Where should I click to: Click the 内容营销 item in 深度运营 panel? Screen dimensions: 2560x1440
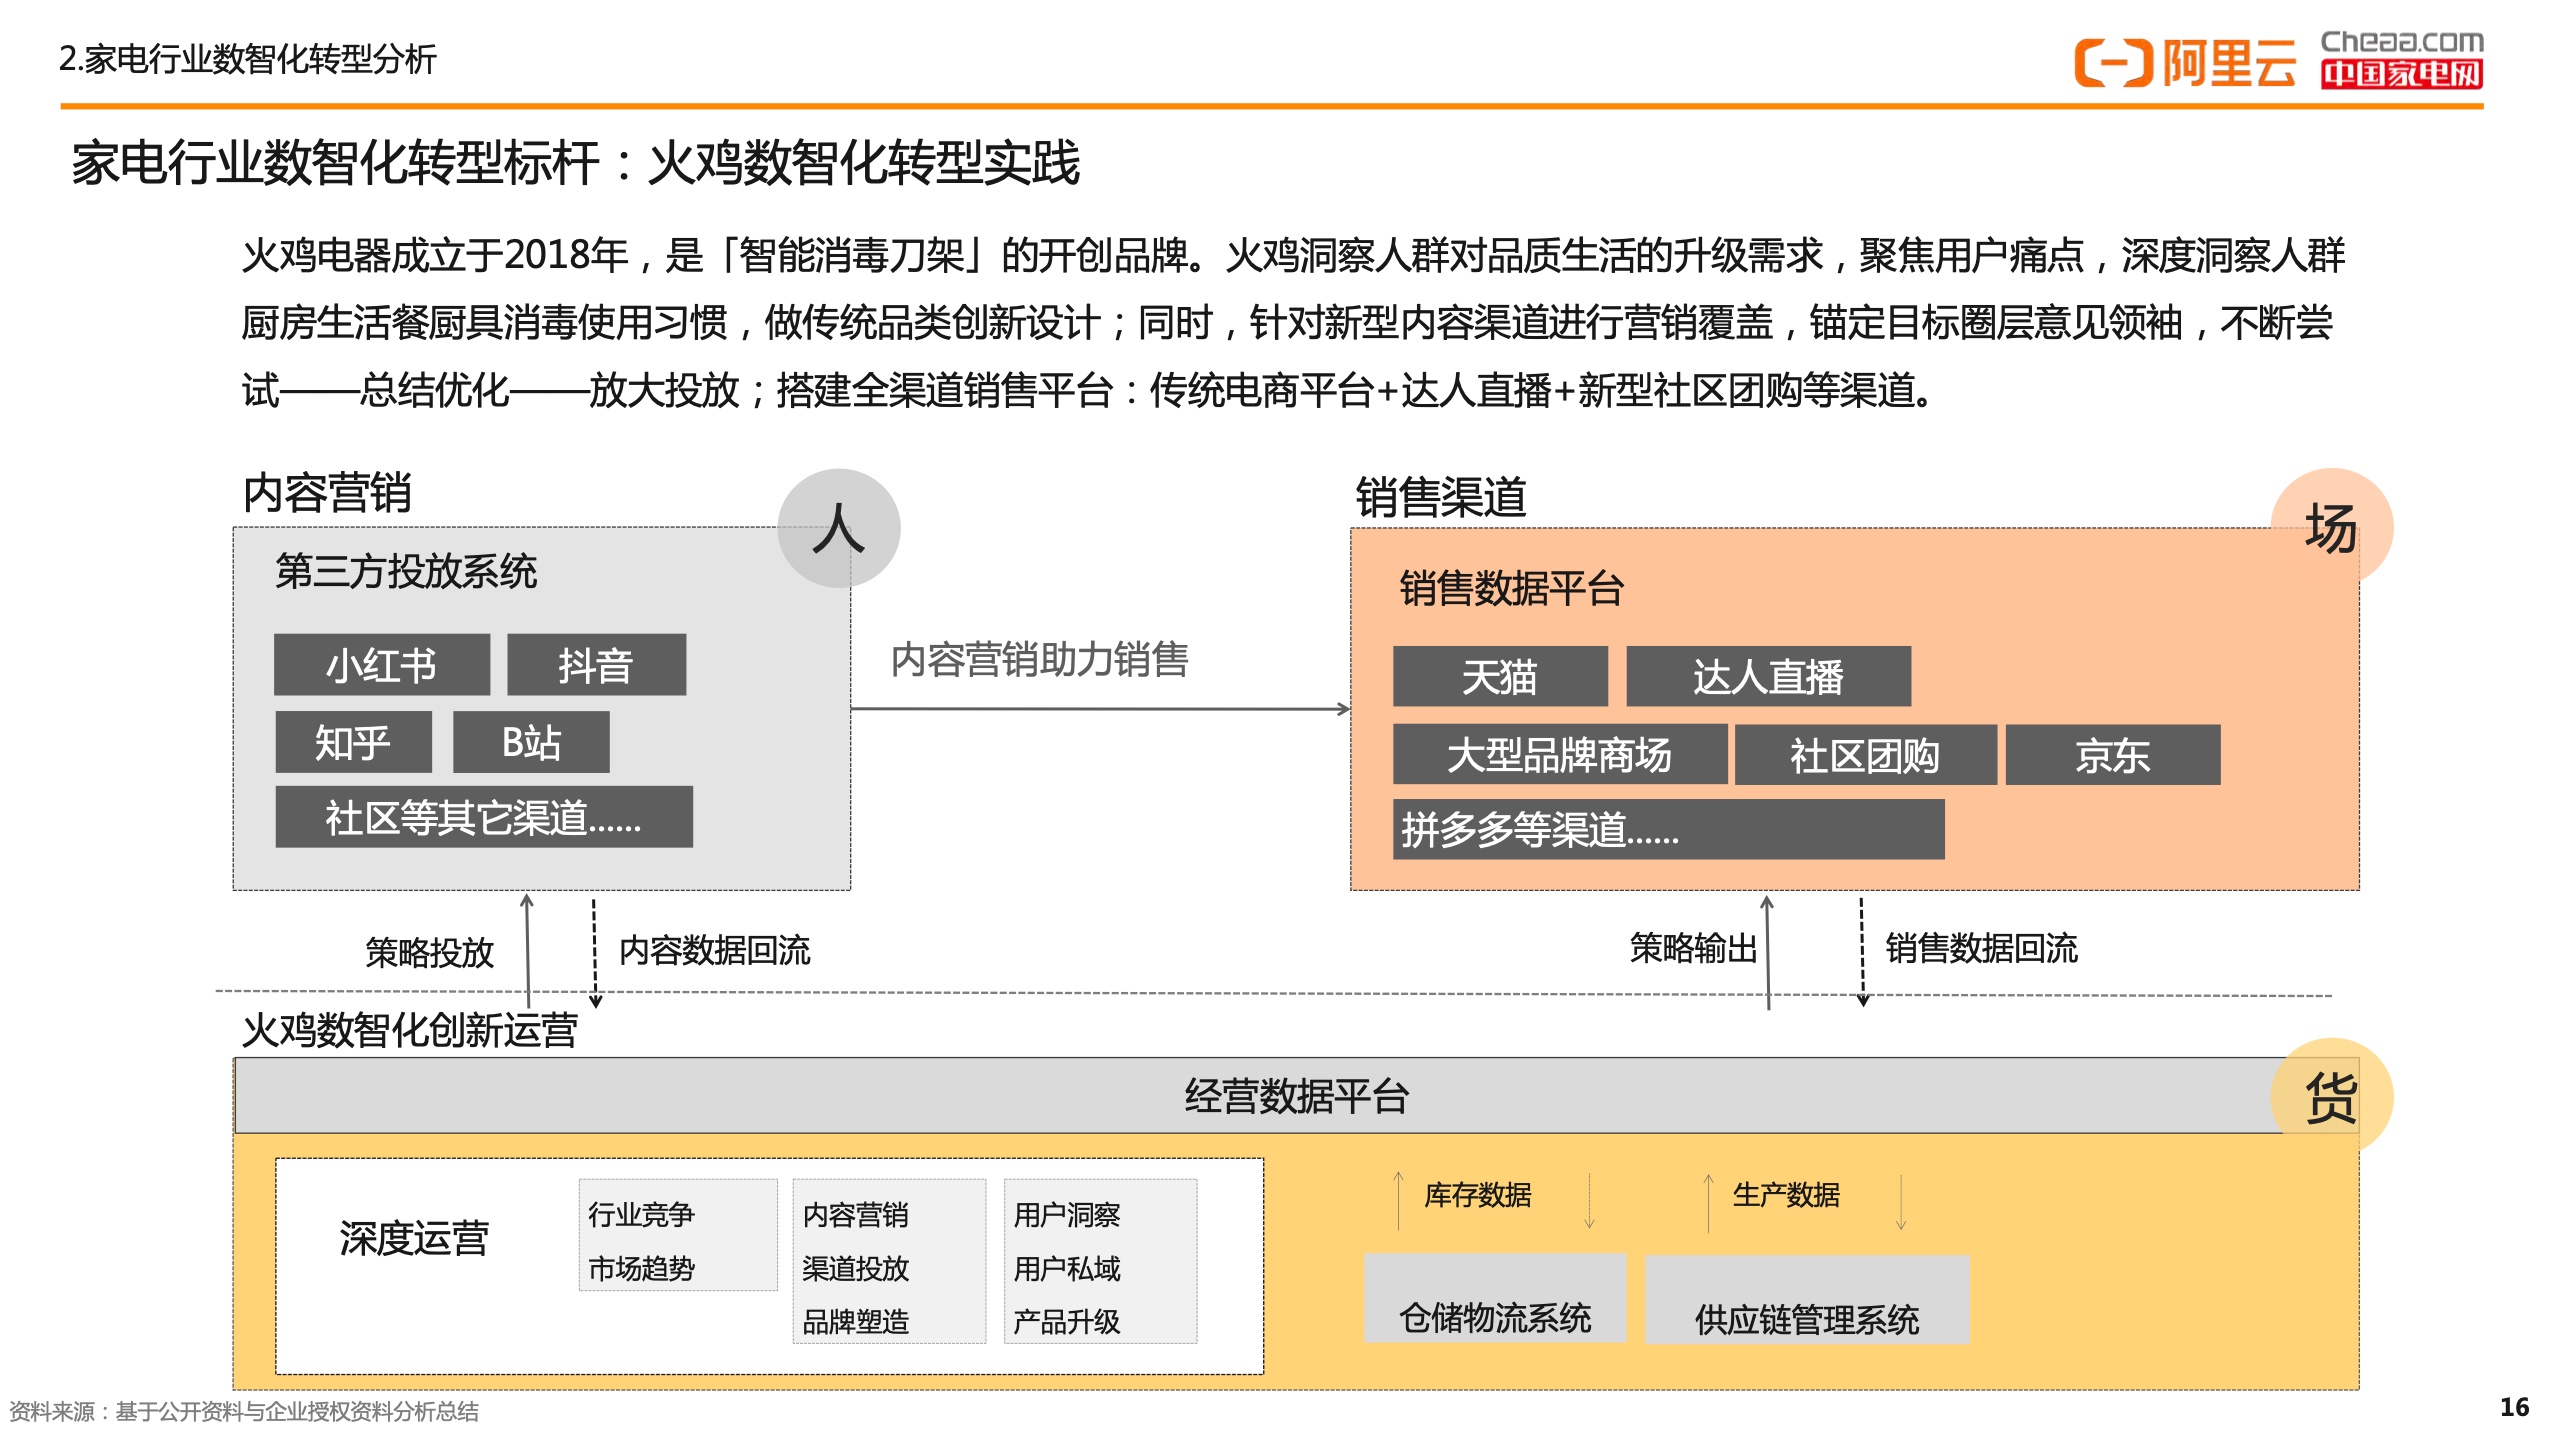pos(855,1215)
